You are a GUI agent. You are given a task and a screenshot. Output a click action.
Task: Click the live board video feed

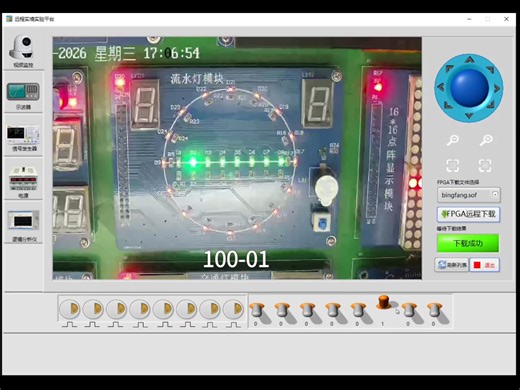tap(237, 158)
